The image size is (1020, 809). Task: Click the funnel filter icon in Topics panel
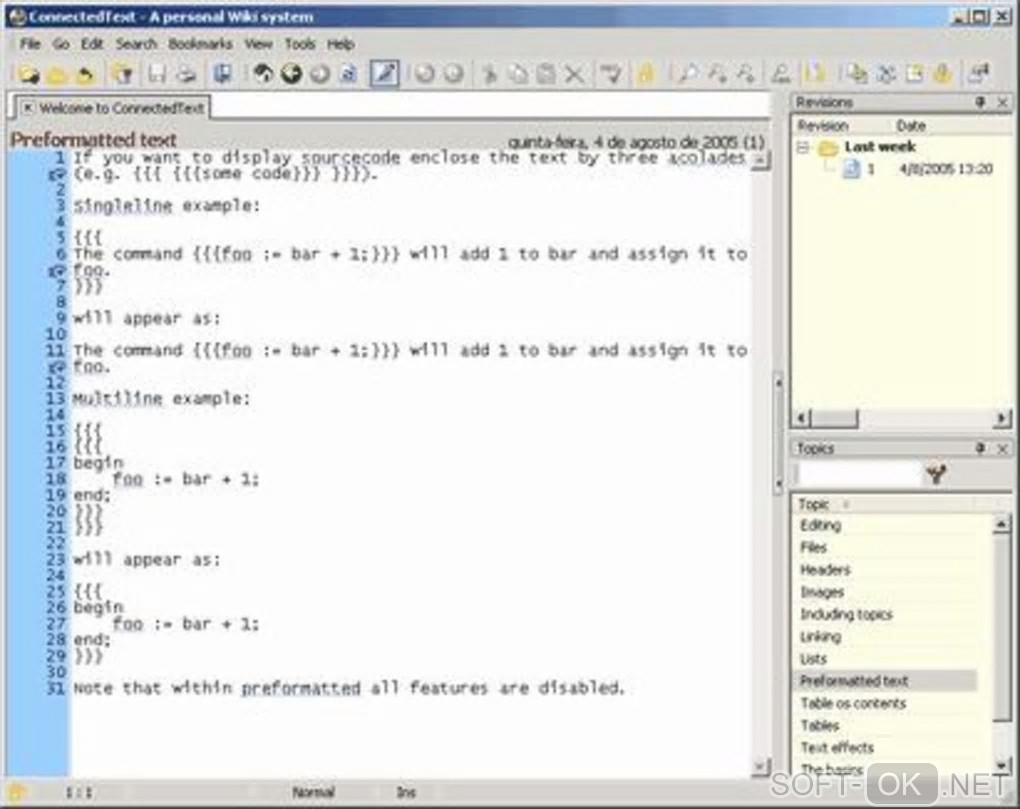tap(936, 474)
